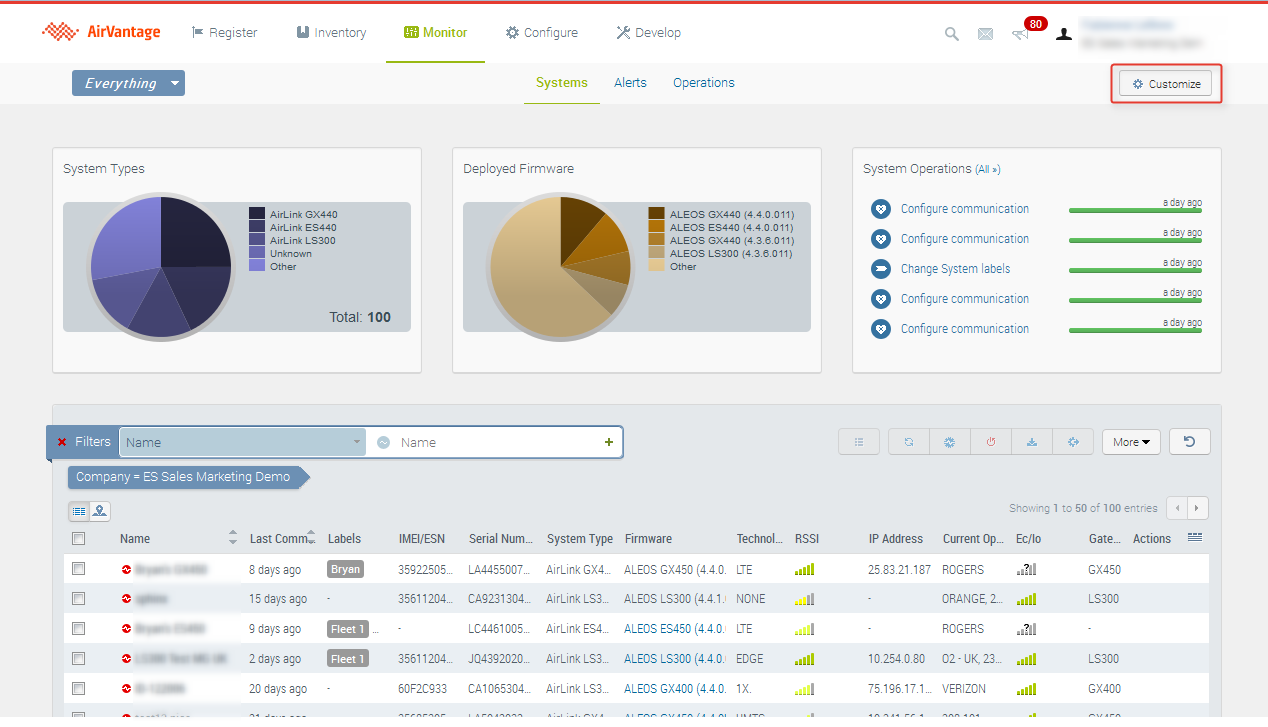Click ALEOS LS300 (4.3.6.011) legend swatch
1268x727 pixels.
click(656, 253)
